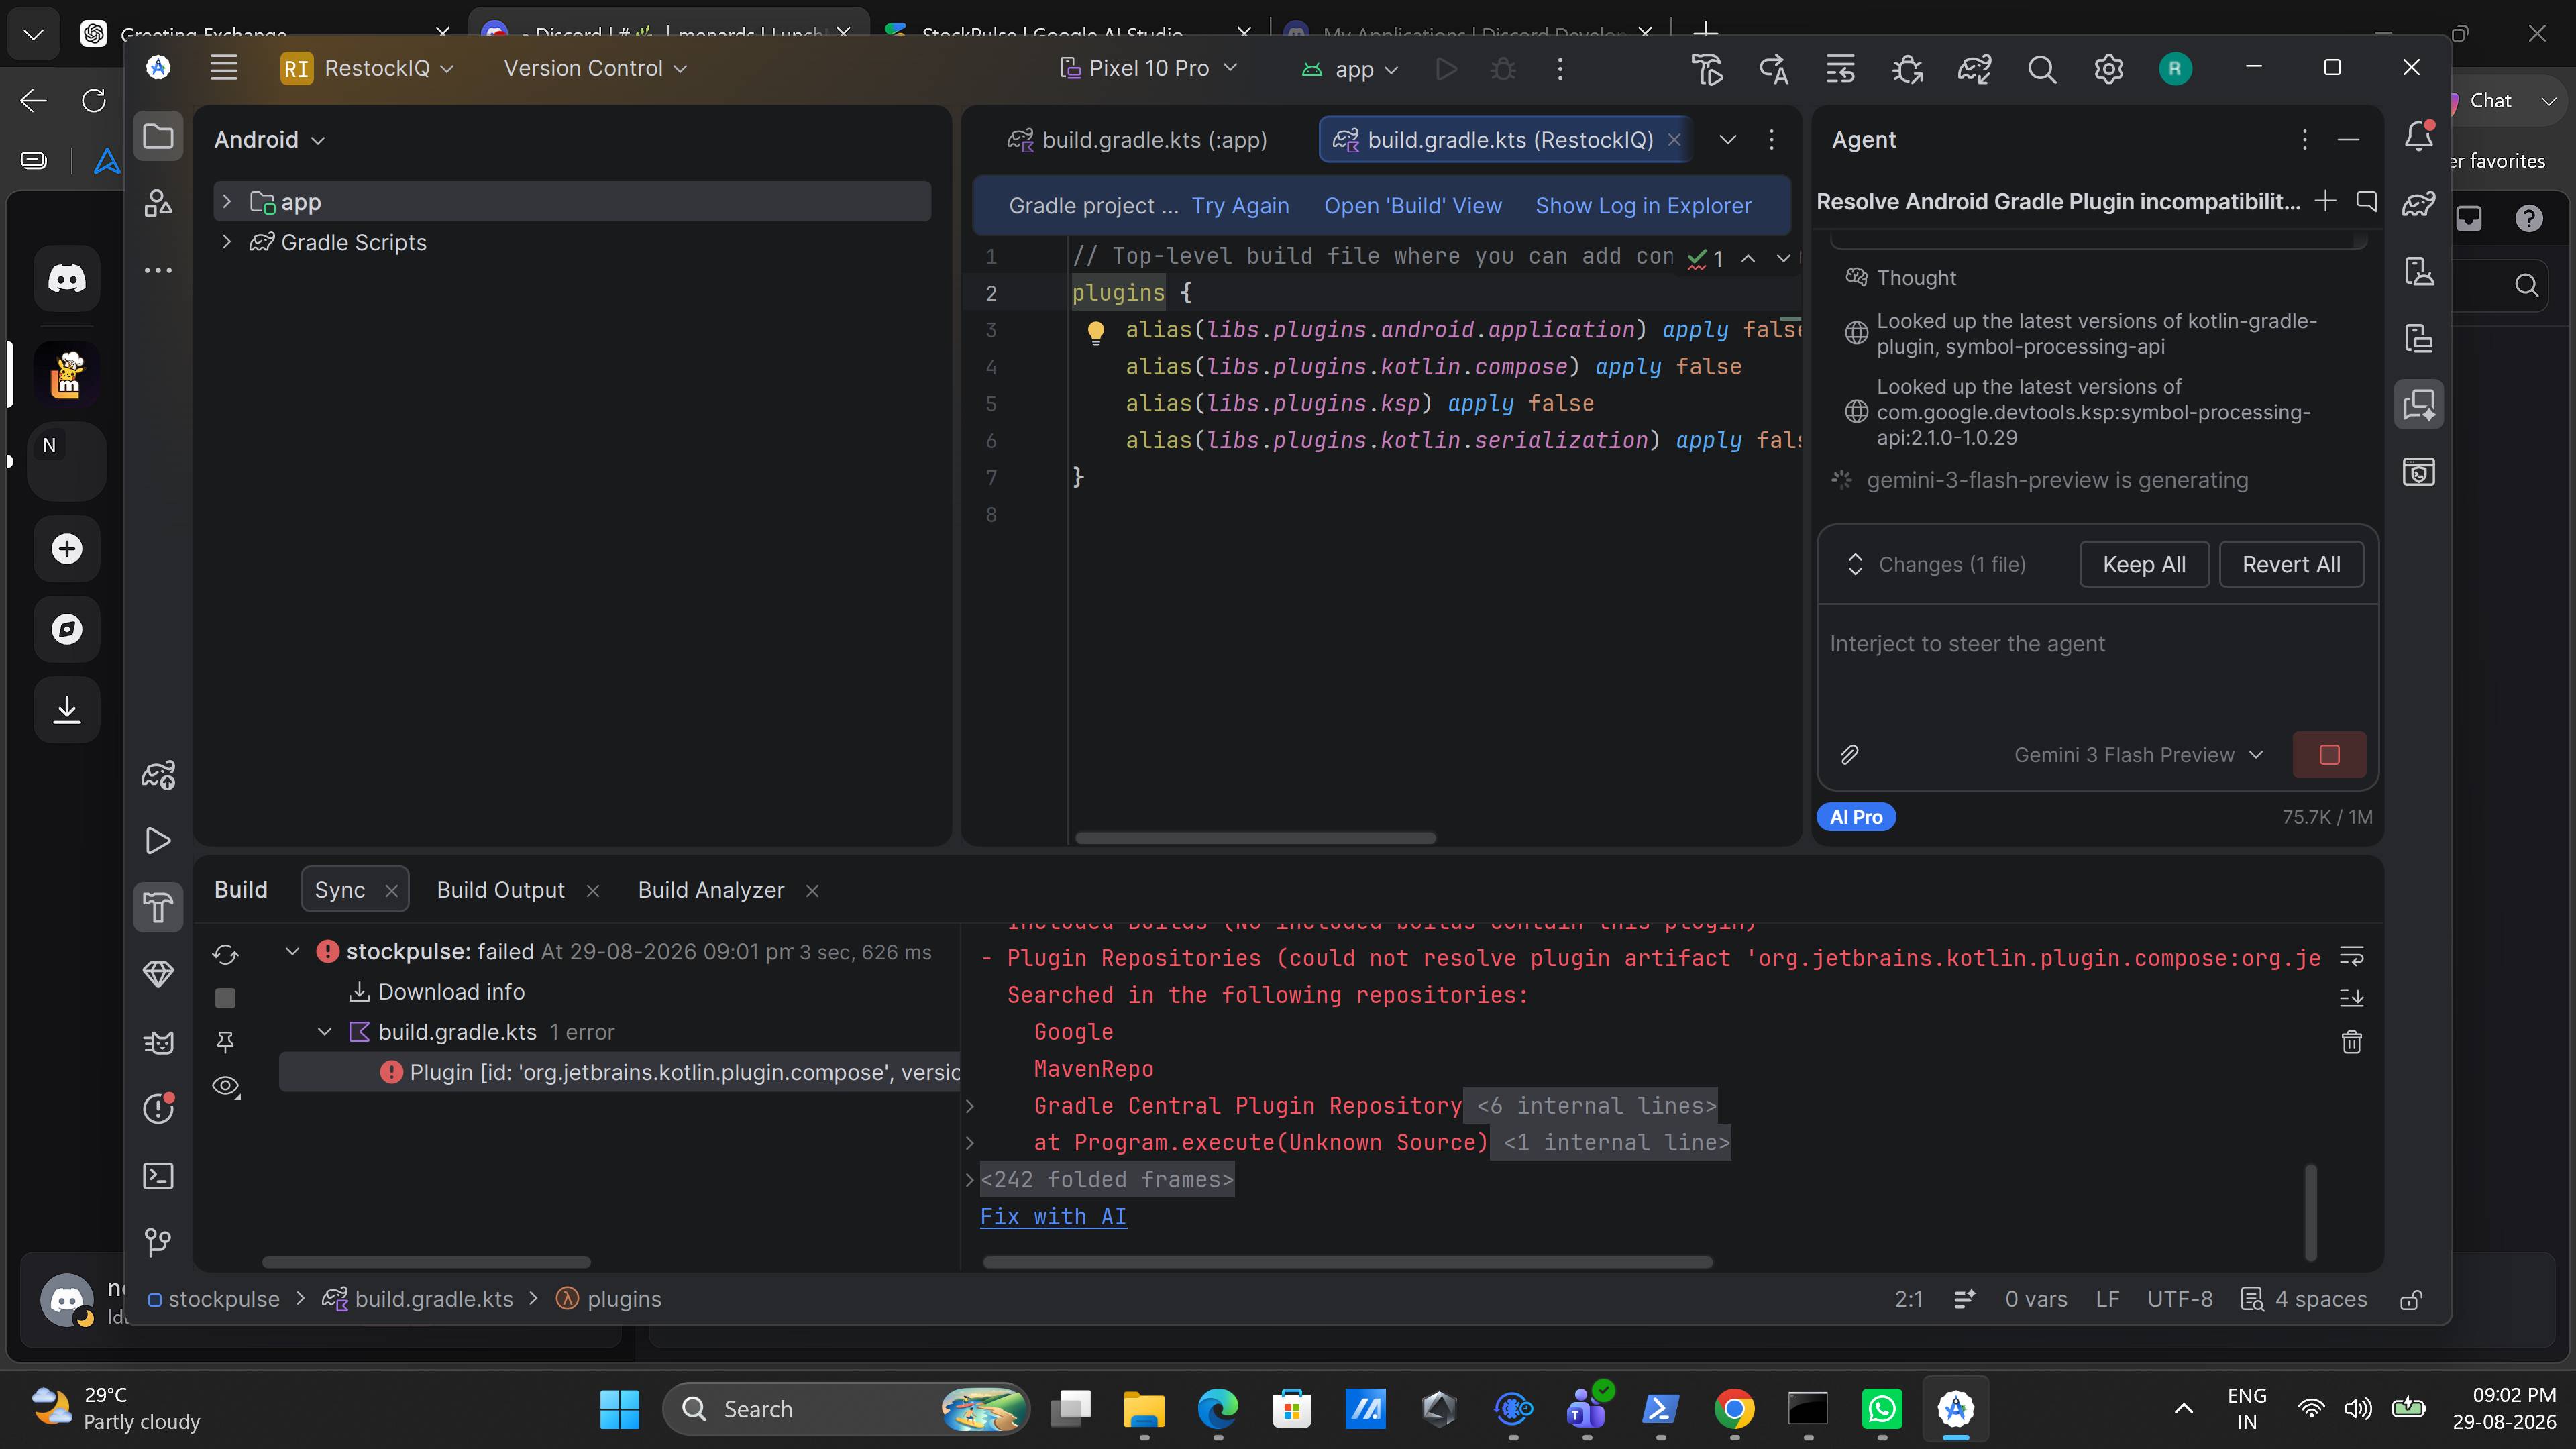Open the Pixel 10 Pro device dropdown
2576x1449 pixels.
coord(1149,68)
